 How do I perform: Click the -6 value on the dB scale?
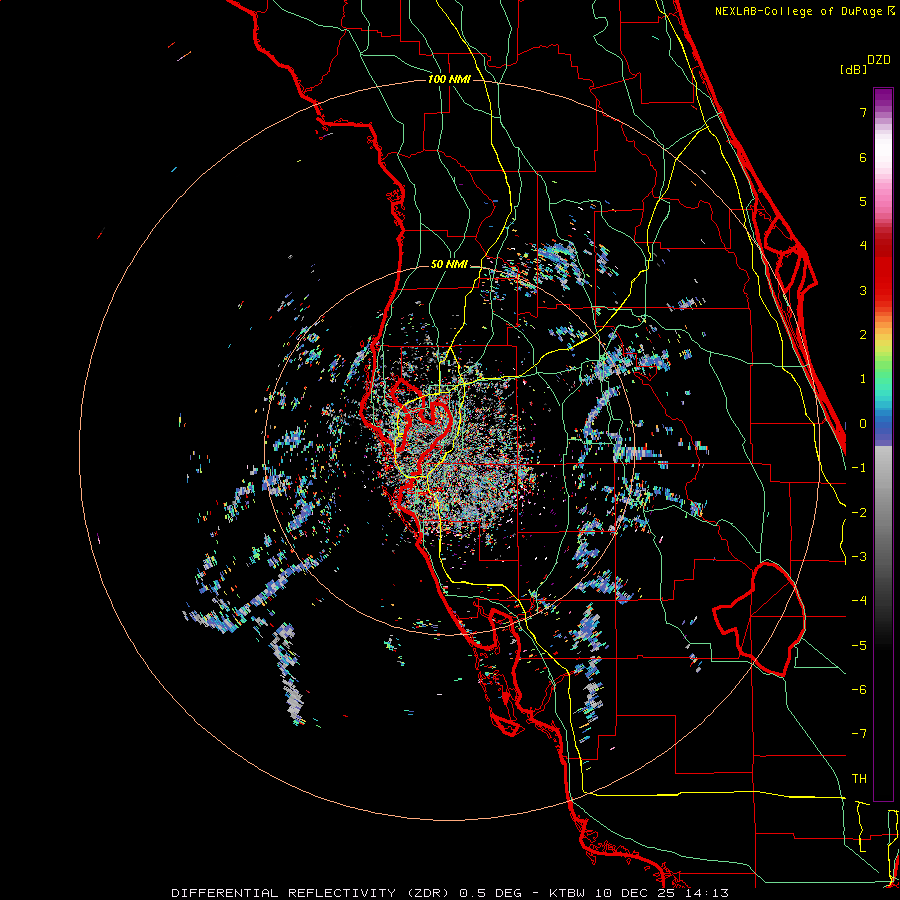point(859,690)
